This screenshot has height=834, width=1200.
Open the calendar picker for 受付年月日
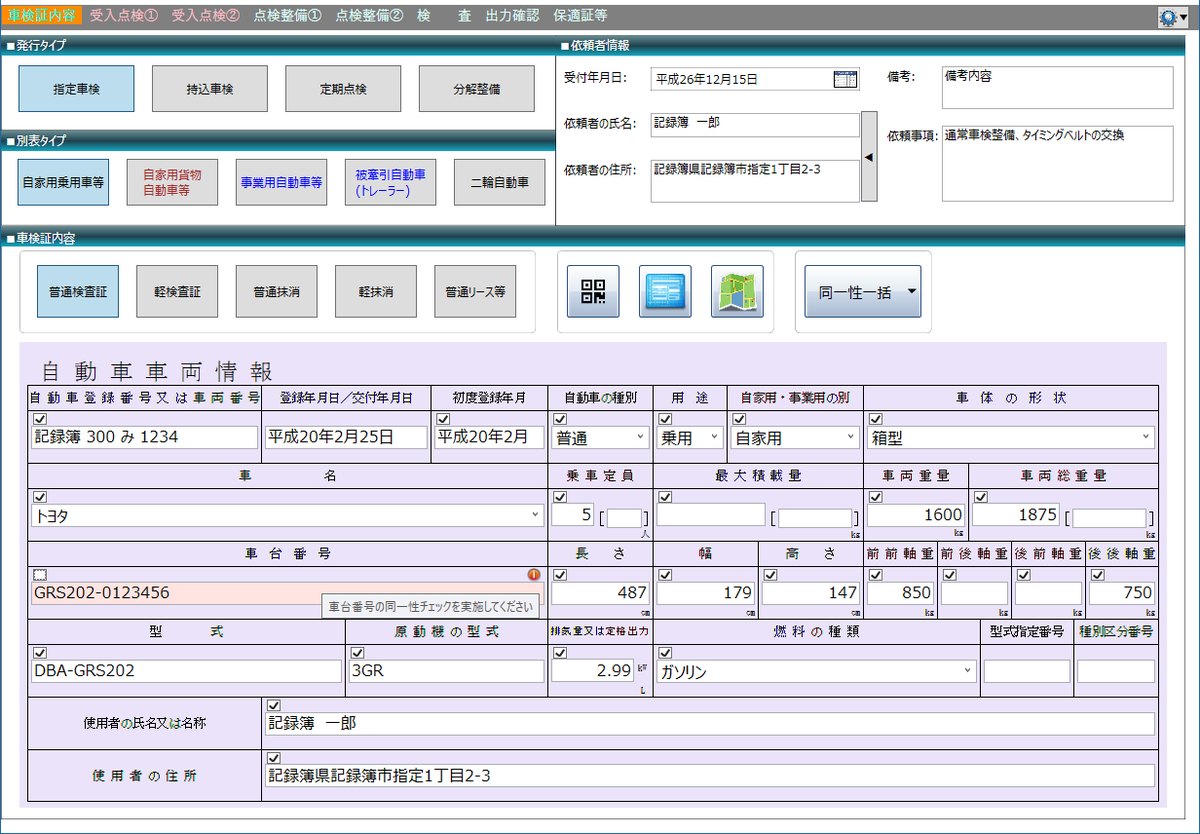pos(845,79)
